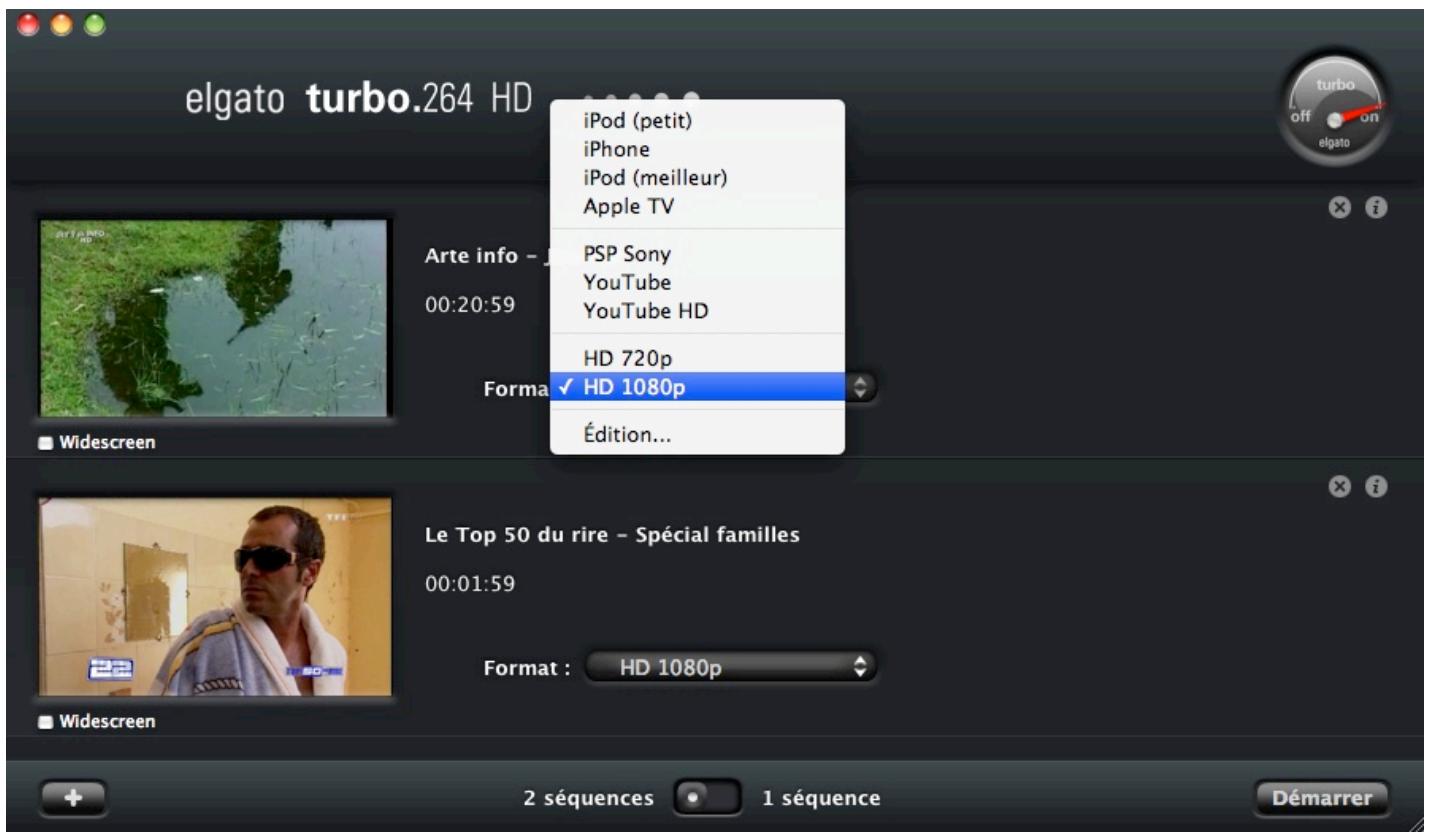Screen dimensions: 1429x837
Task: Choose iPhone format
Action: pyautogui.click(x=697, y=150)
